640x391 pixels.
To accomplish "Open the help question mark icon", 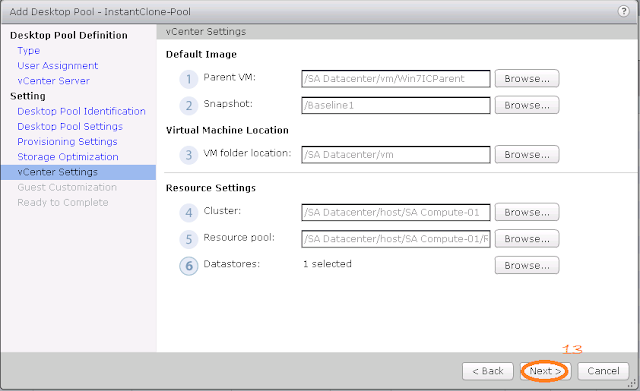I will pos(623,11).
